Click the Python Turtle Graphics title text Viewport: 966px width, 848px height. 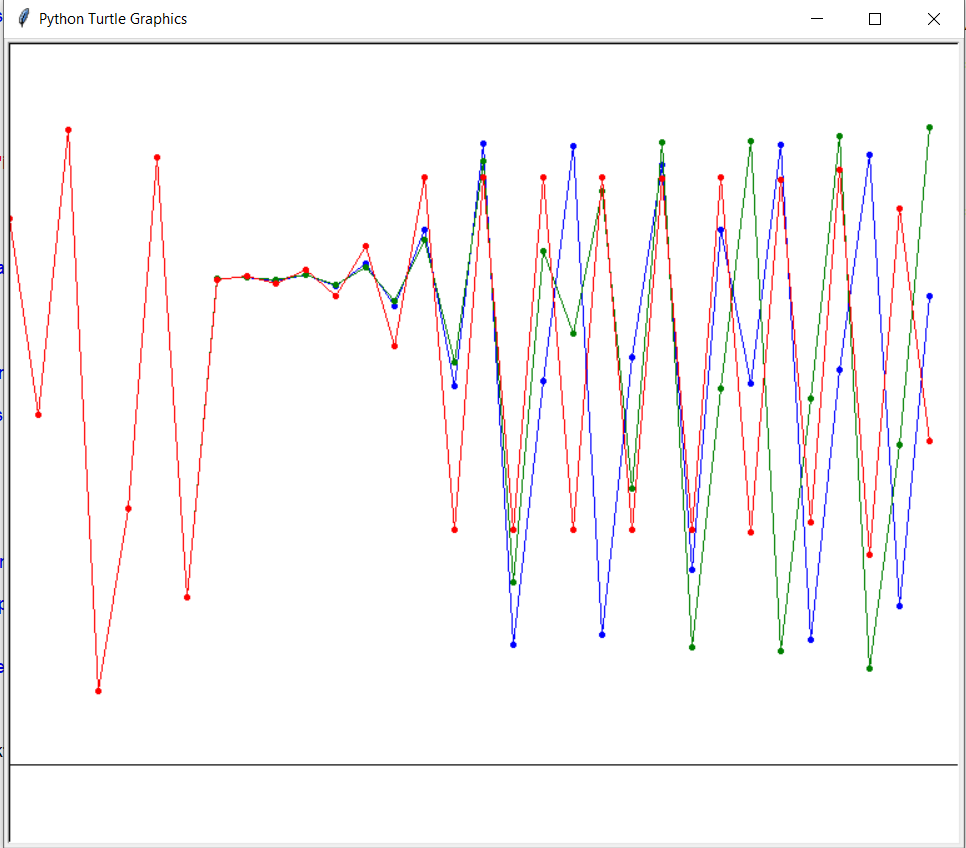click(112, 19)
